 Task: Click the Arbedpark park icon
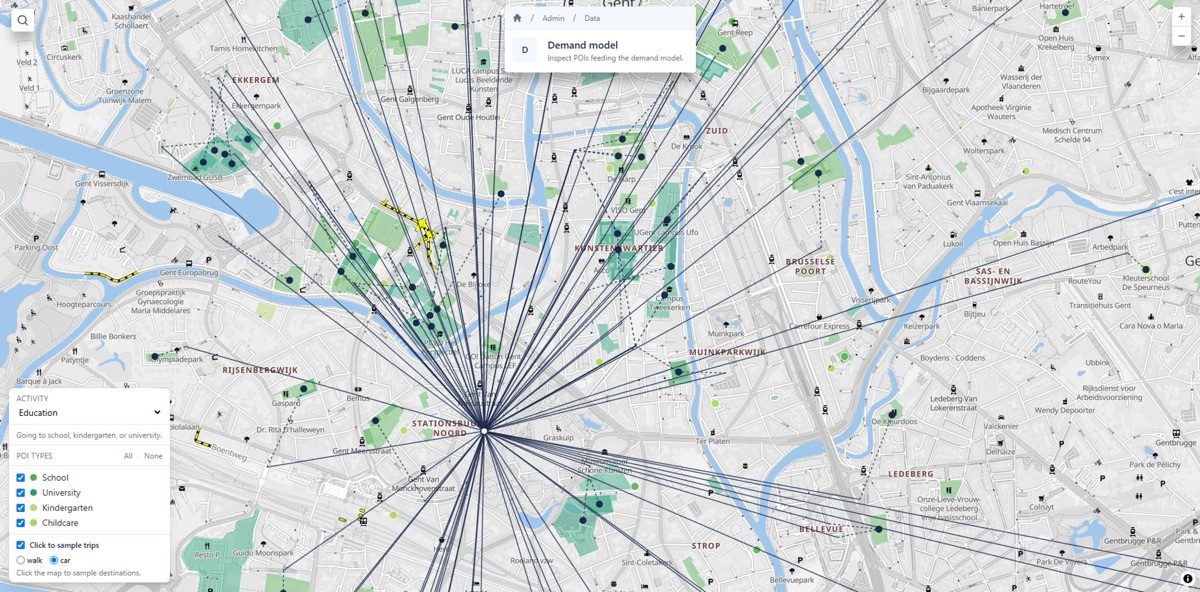1110,238
